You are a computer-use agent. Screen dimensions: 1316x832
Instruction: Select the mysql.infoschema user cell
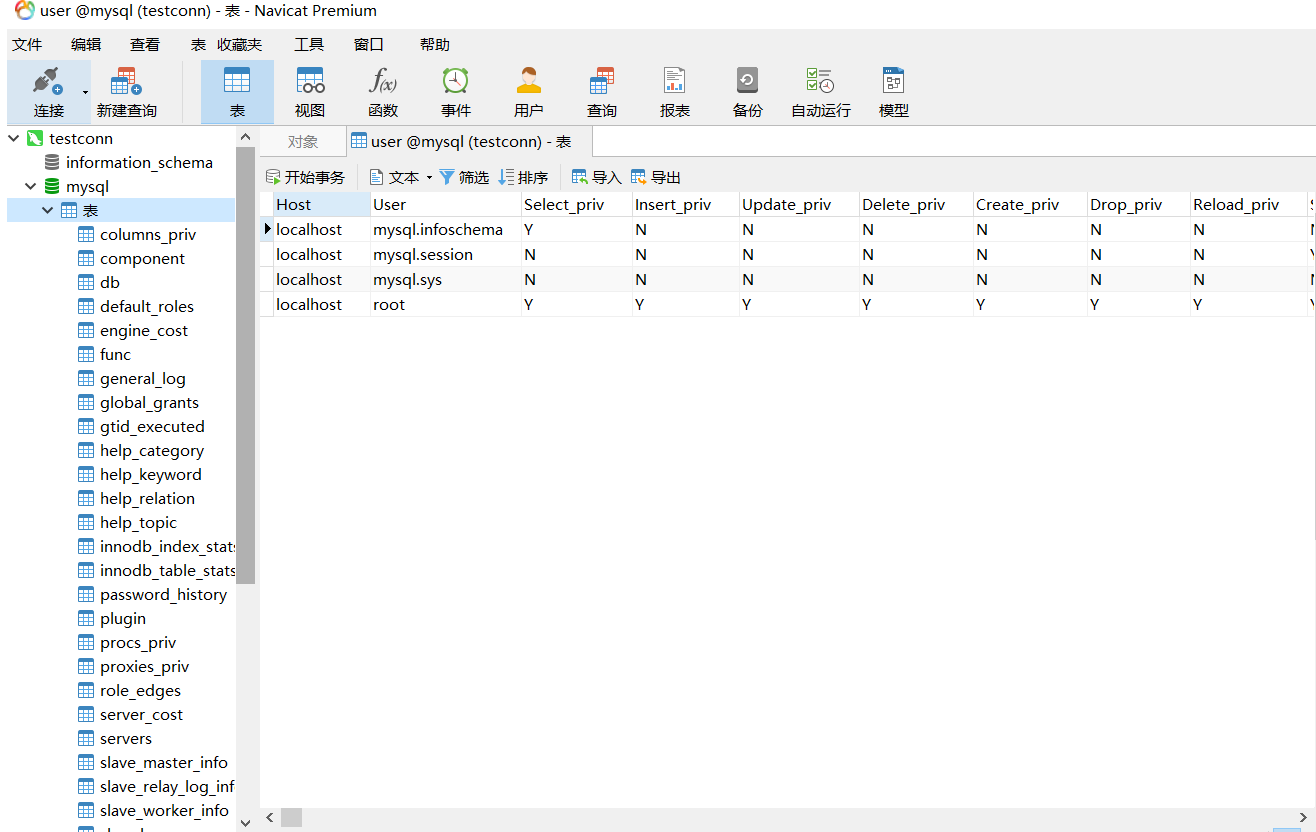pyautogui.click(x=446, y=229)
